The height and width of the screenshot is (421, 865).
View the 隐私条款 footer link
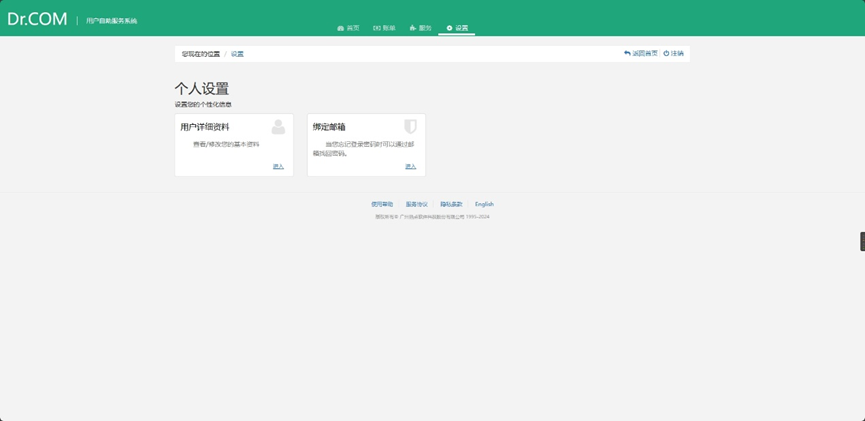(x=451, y=204)
